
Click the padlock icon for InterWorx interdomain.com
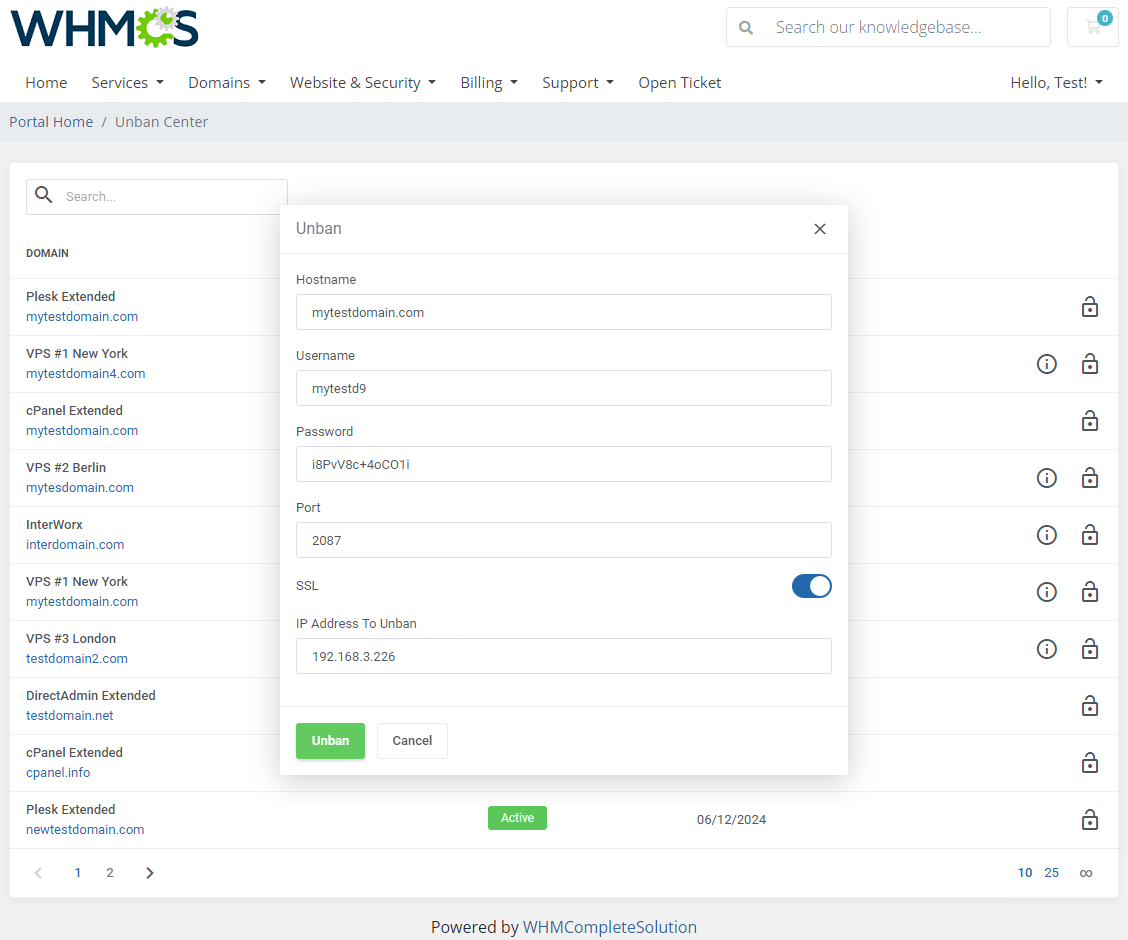1090,535
